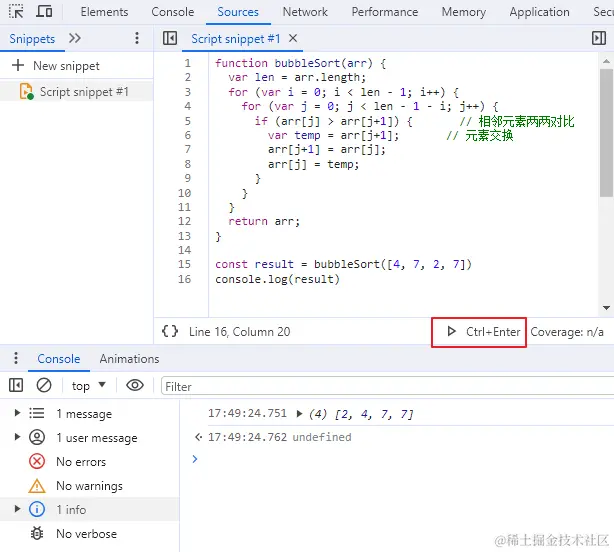The height and width of the screenshot is (552, 614).
Task: Hide the navigator sidebar using toggle icon
Action: pyautogui.click(x=170, y=38)
